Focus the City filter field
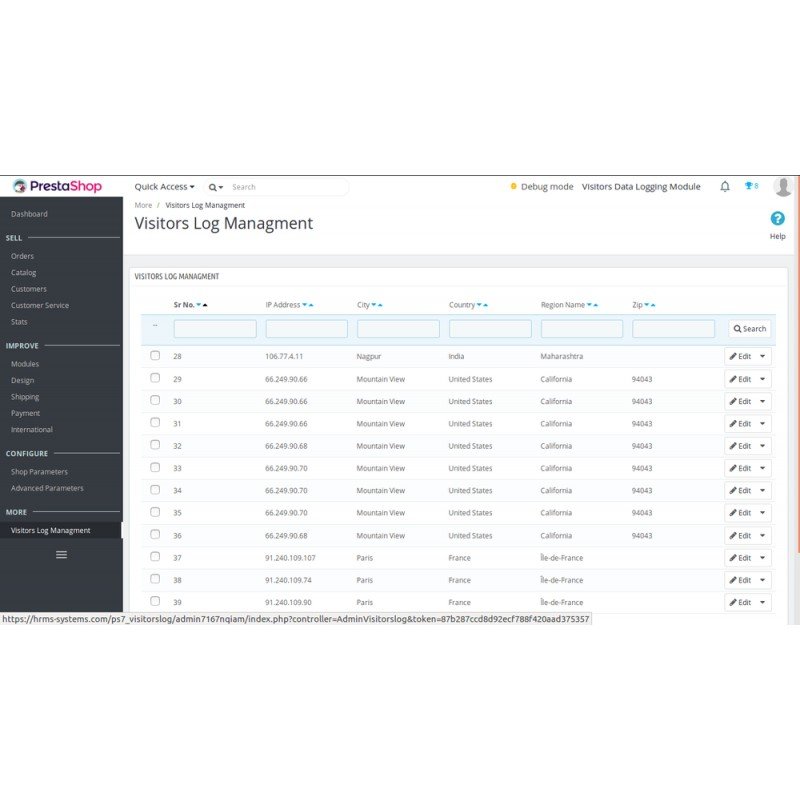The image size is (800, 800). [398, 329]
